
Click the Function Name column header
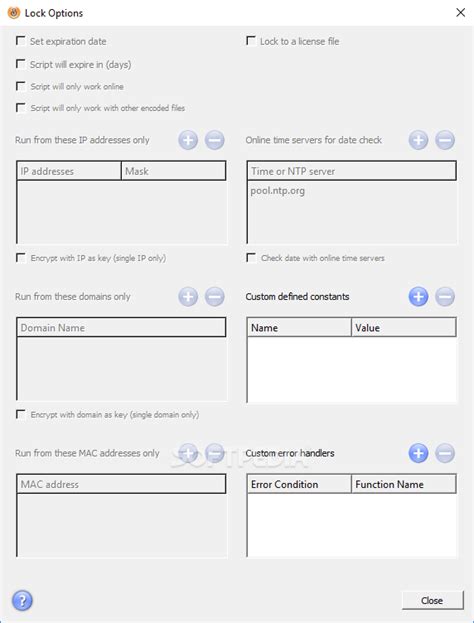click(x=404, y=484)
